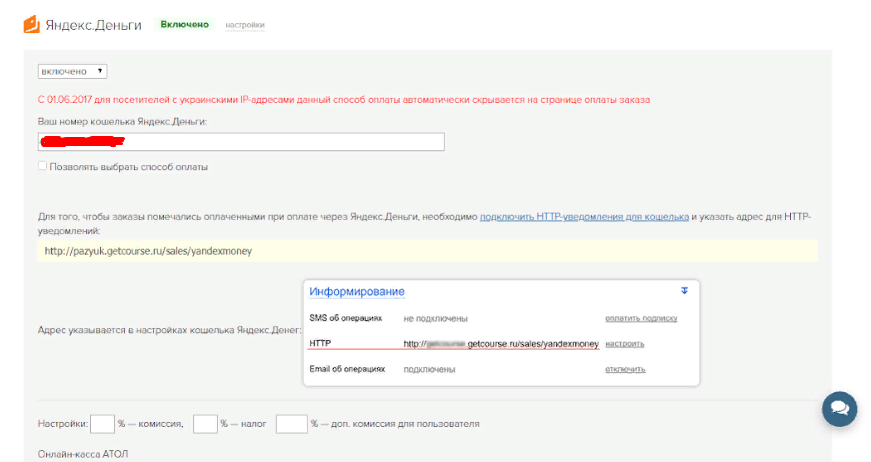Open the chat support bubble icon
The width and height of the screenshot is (871, 462).
pyautogui.click(x=839, y=409)
